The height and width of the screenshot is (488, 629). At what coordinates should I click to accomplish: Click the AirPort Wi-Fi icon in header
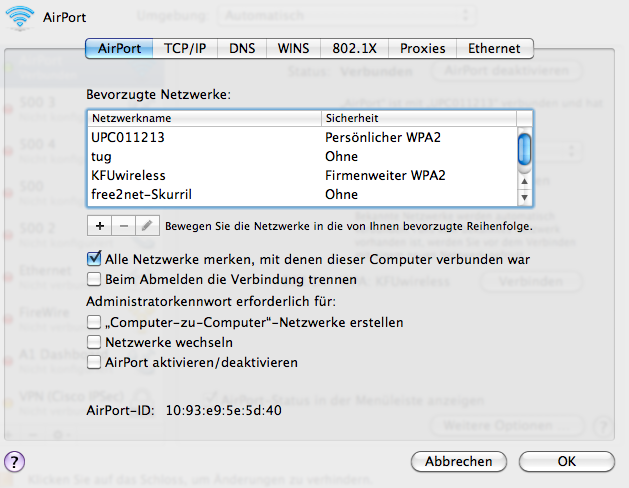click(19, 18)
